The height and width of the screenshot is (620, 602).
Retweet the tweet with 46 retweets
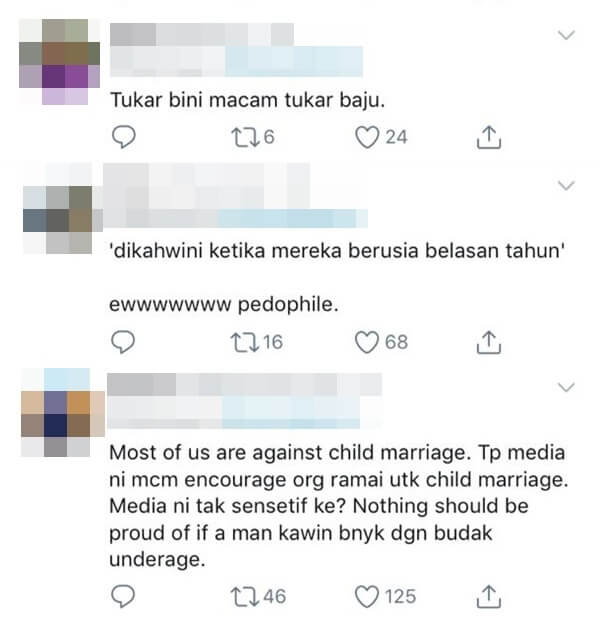point(245,597)
